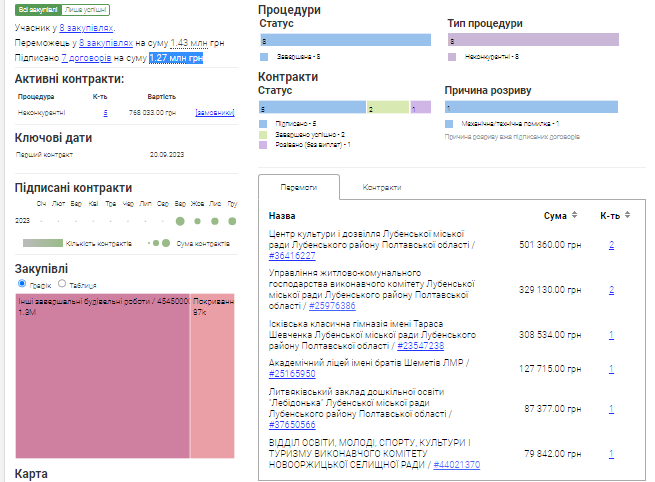Click the last month dot in contracts timeline
Screen dimensions: 655x482
pyautogui.click(x=231, y=221)
